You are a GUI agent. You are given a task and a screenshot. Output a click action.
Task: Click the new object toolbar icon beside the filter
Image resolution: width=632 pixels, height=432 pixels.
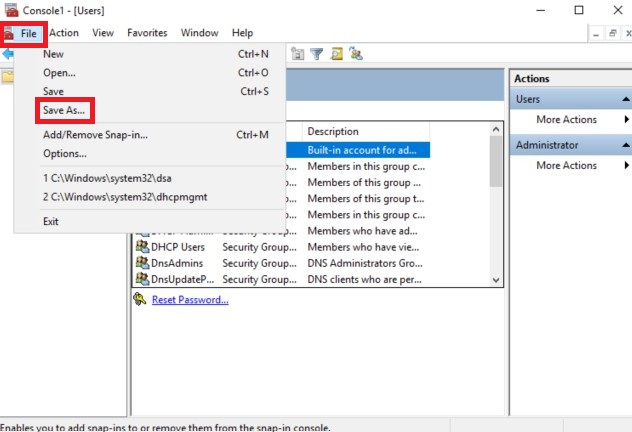pyautogui.click(x=297, y=54)
